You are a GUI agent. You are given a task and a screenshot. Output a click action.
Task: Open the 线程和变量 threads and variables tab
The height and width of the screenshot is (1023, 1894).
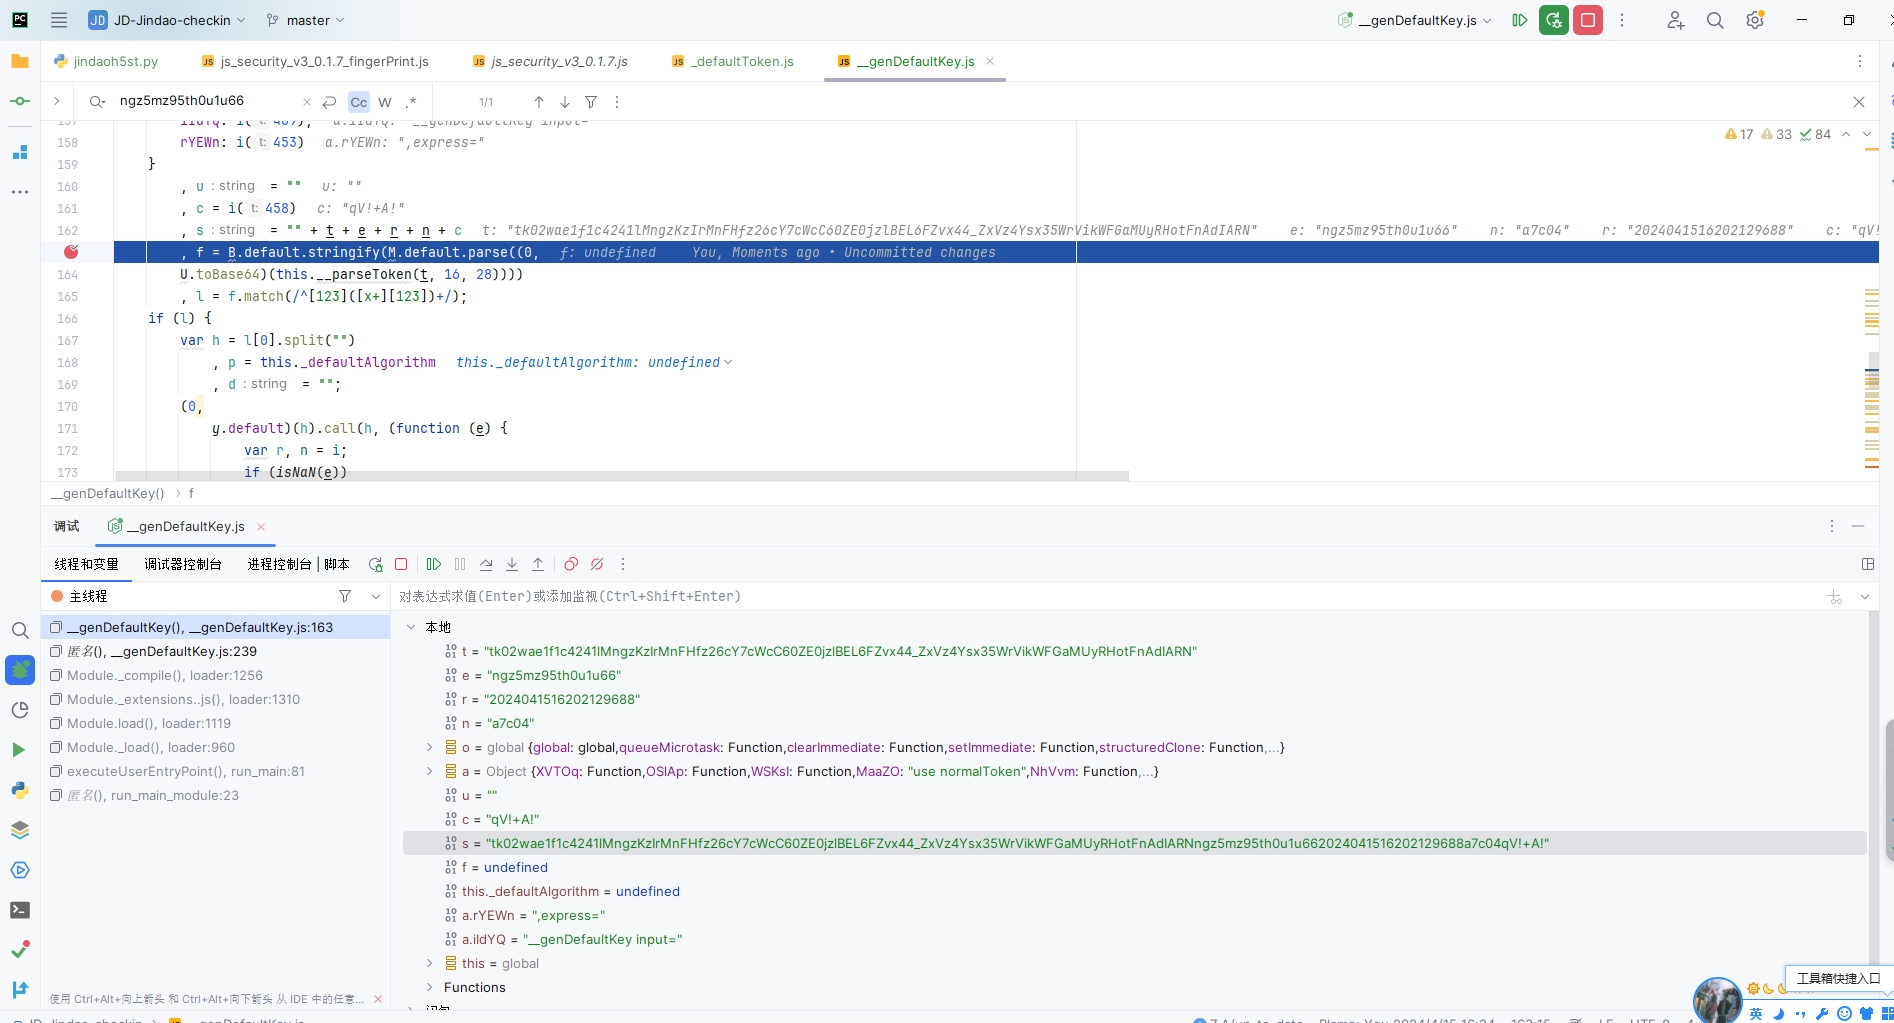pos(86,564)
